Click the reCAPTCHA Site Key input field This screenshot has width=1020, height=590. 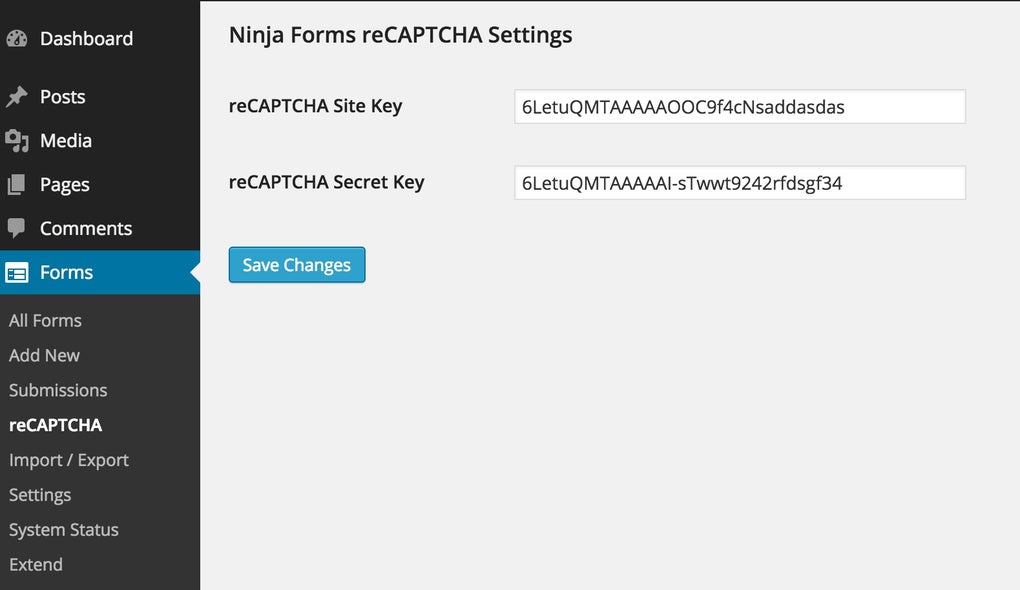(739, 106)
